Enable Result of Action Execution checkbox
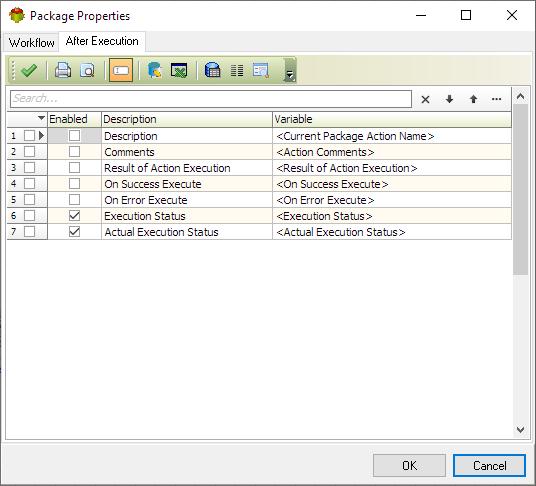This screenshot has height=486, width=536. [74, 167]
